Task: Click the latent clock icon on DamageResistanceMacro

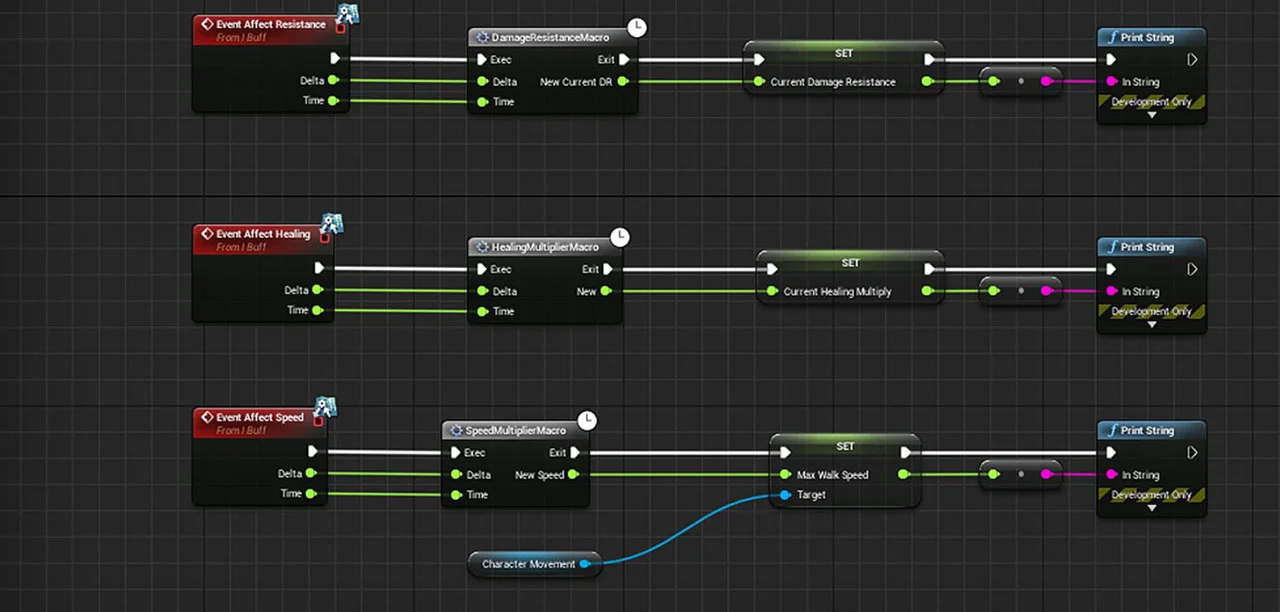Action: click(636, 27)
